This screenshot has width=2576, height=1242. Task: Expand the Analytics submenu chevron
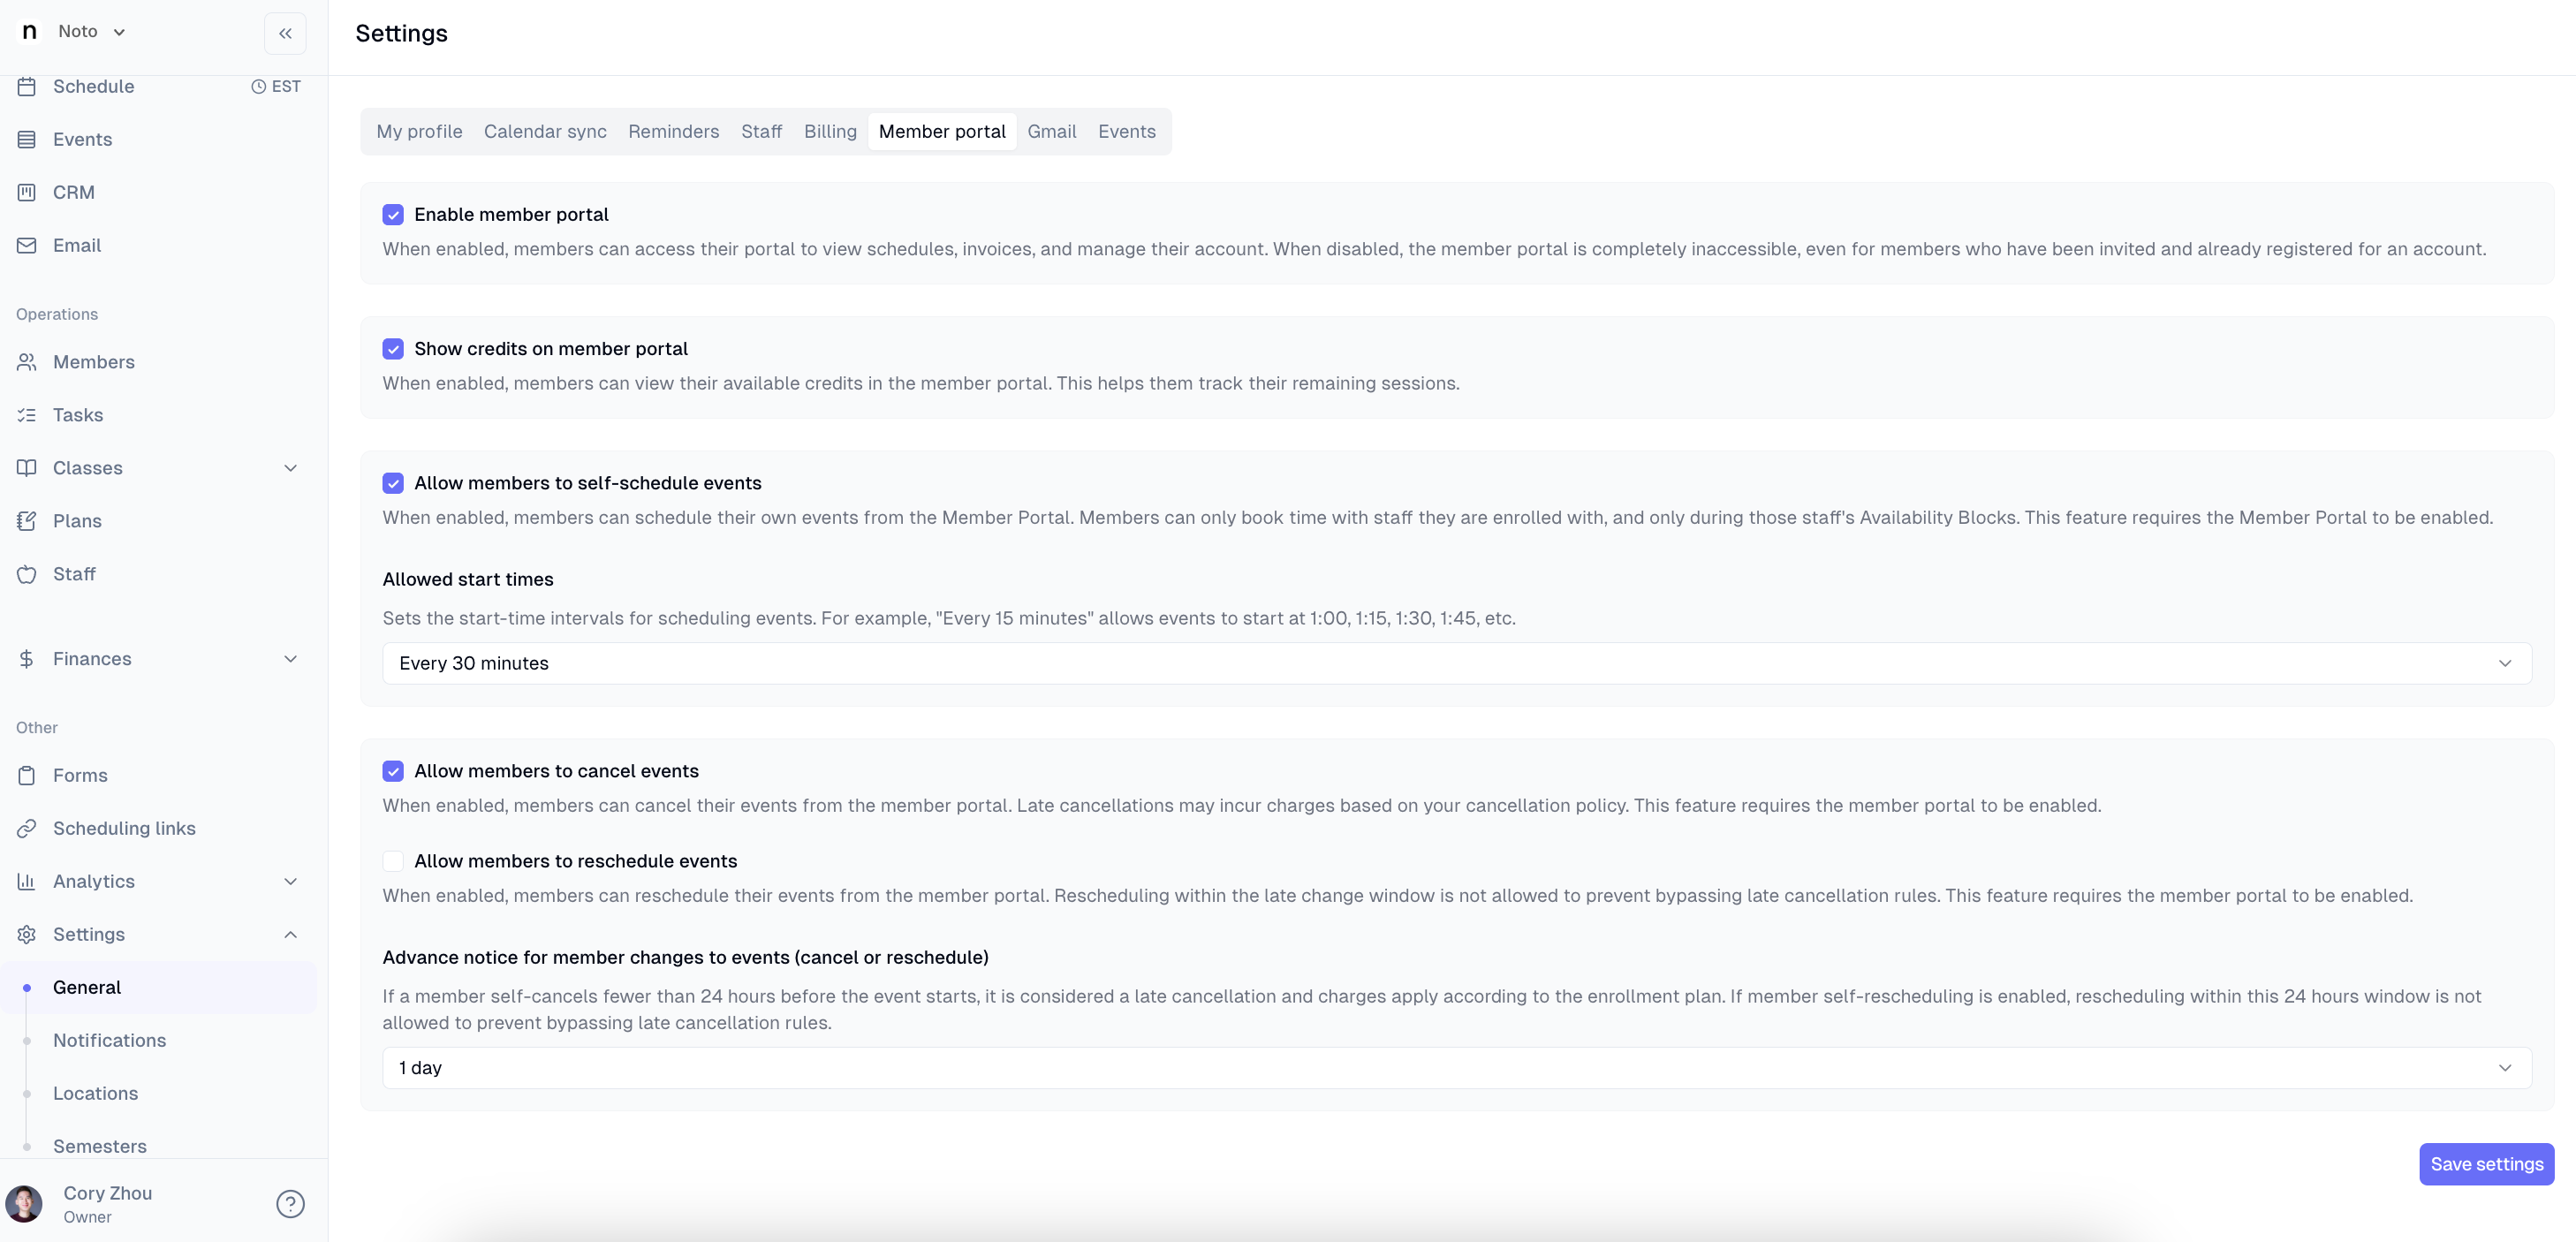(290, 881)
